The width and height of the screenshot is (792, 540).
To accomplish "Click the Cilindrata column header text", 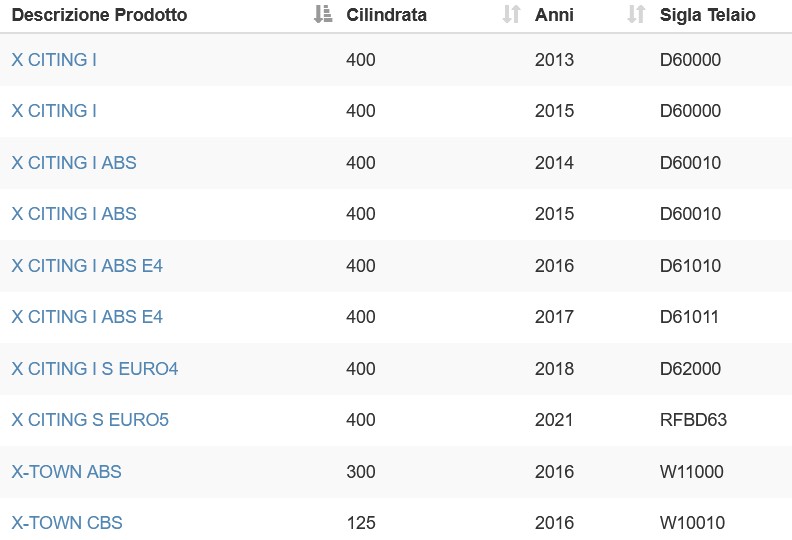I will (x=386, y=15).
